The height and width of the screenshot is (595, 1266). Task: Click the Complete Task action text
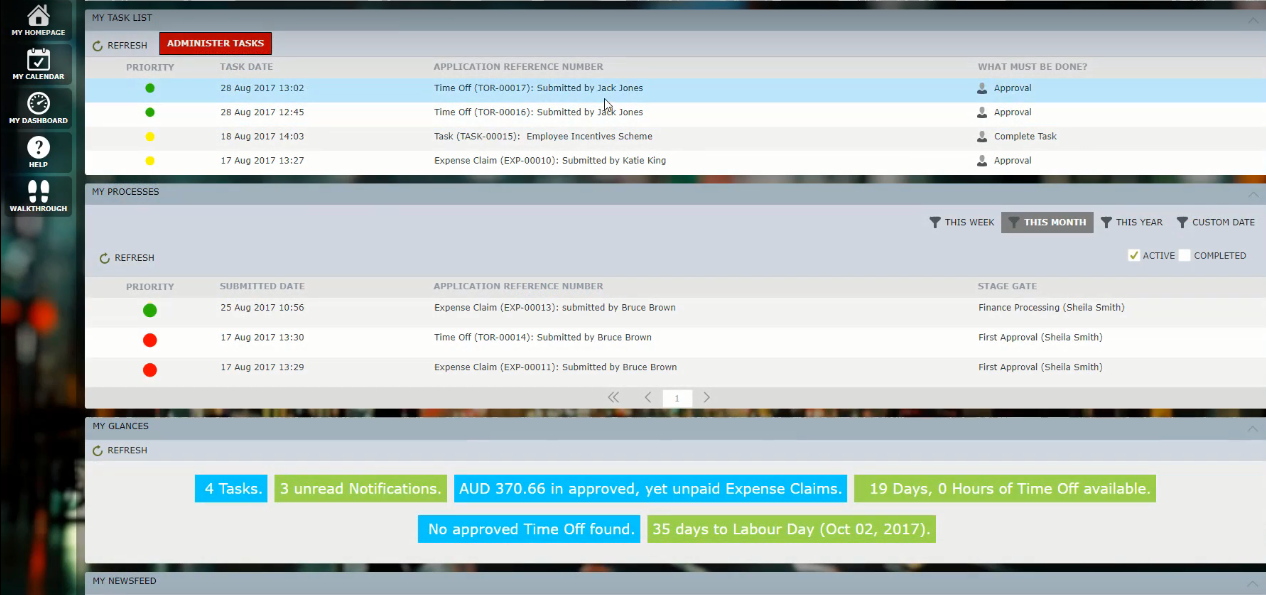(1025, 136)
